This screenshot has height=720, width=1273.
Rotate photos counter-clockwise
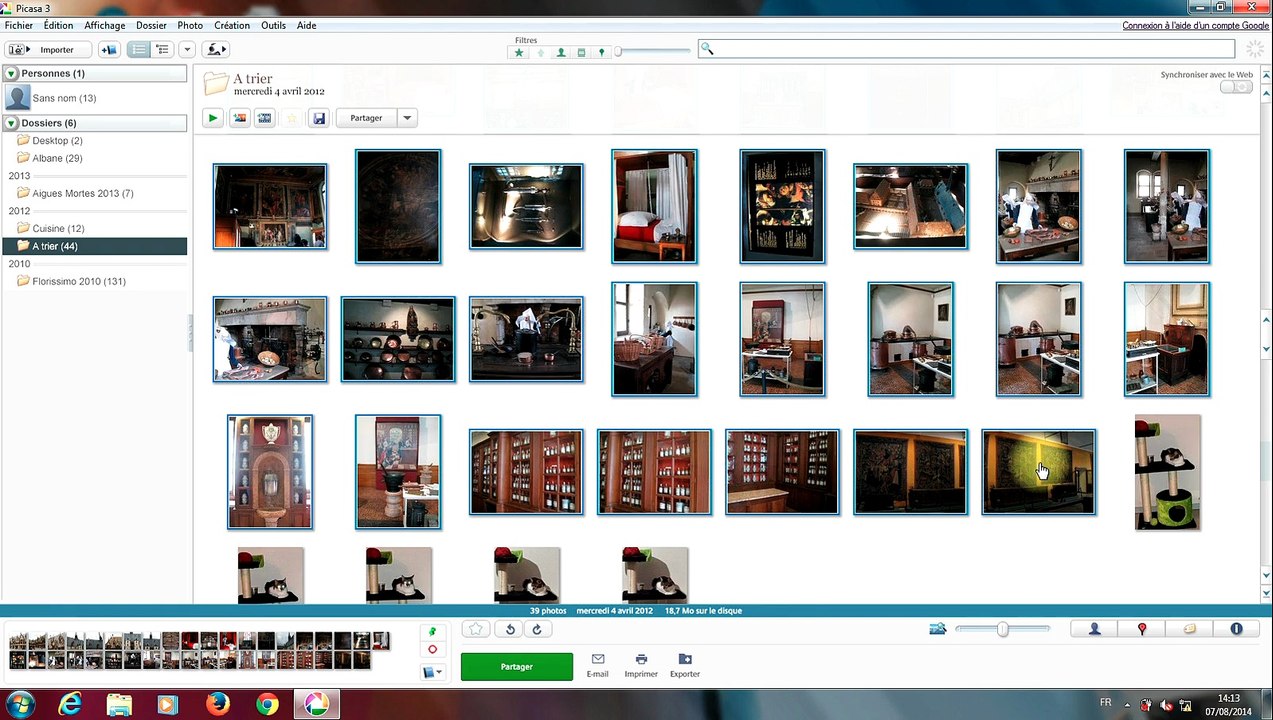click(x=510, y=629)
